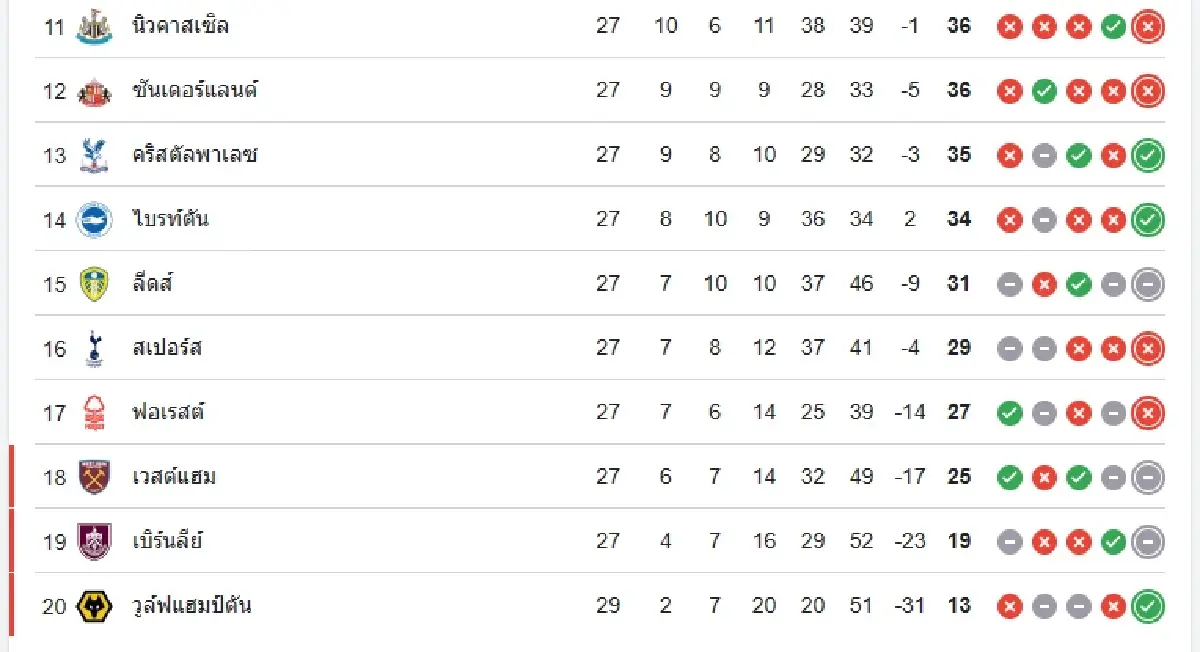
Task: Click the Nottingham Forest tree crest
Action: click(x=93, y=412)
